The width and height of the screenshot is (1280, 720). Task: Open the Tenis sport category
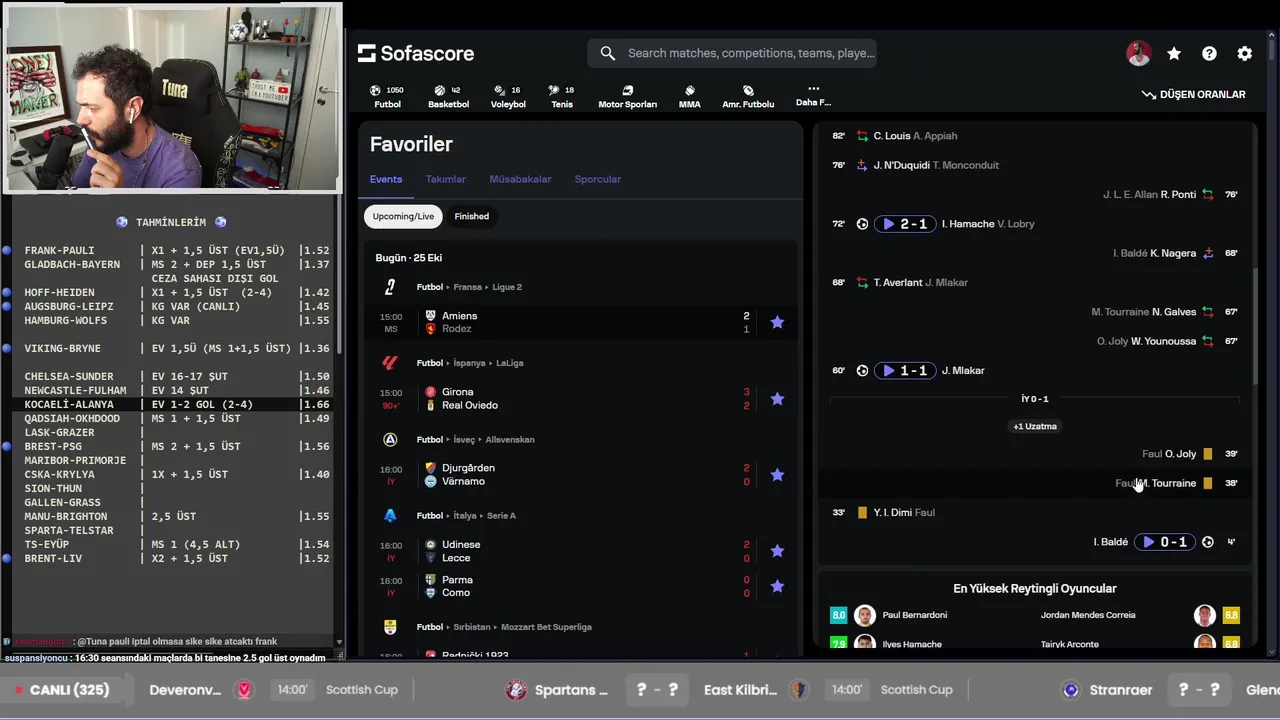[562, 97]
